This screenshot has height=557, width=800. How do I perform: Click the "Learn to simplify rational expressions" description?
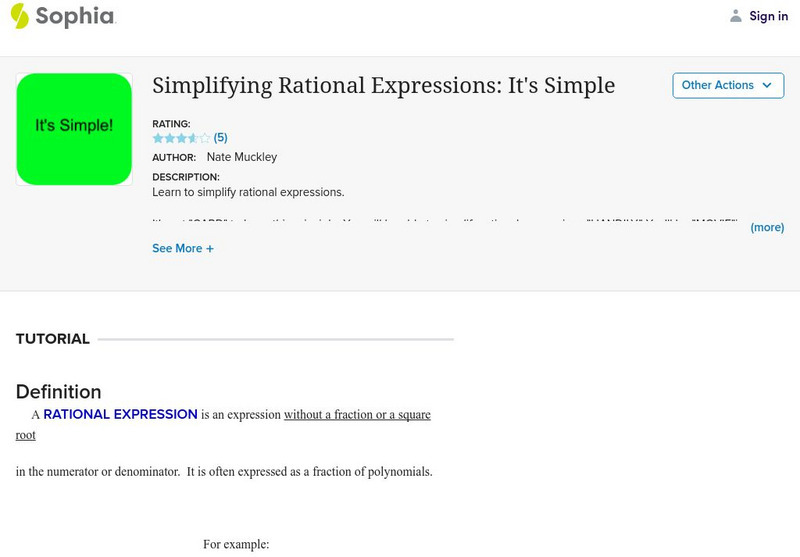point(248,192)
